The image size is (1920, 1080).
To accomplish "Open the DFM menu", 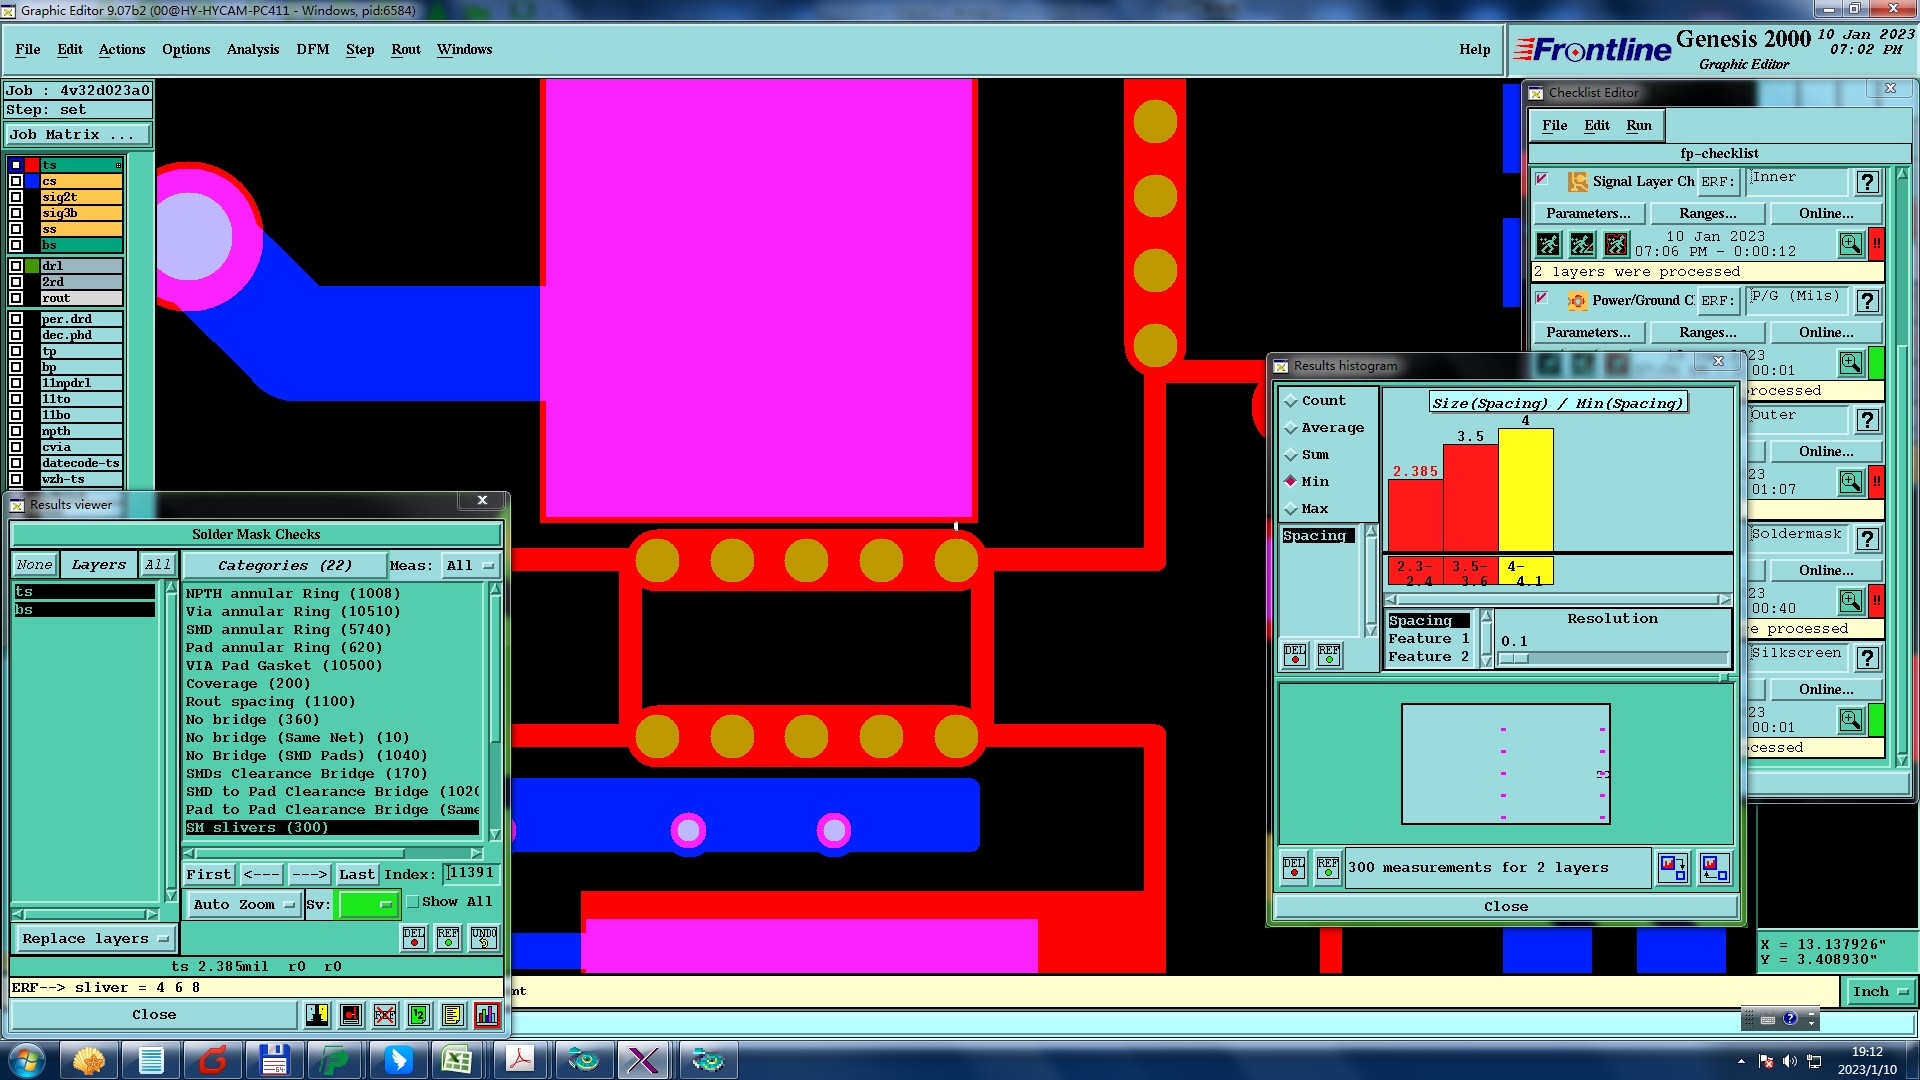I will pos(312,49).
